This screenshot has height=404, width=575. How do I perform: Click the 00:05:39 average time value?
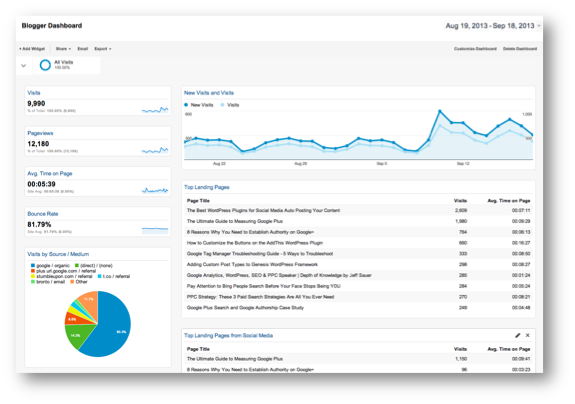pos(41,184)
